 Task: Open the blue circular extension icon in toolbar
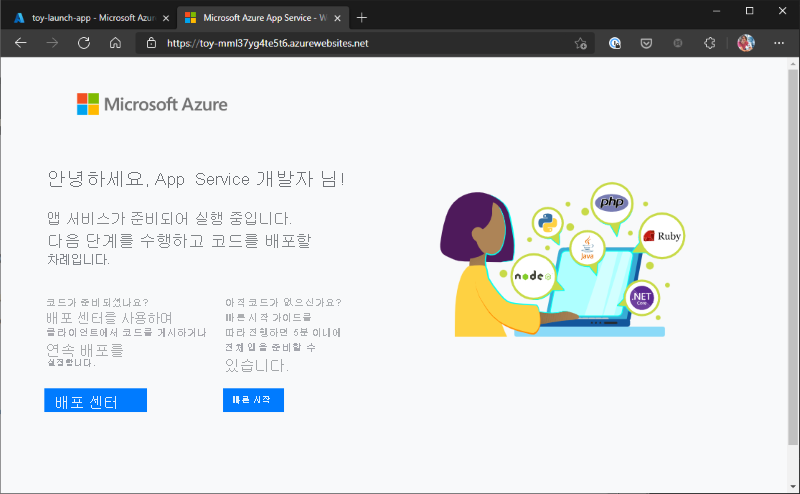coord(615,43)
